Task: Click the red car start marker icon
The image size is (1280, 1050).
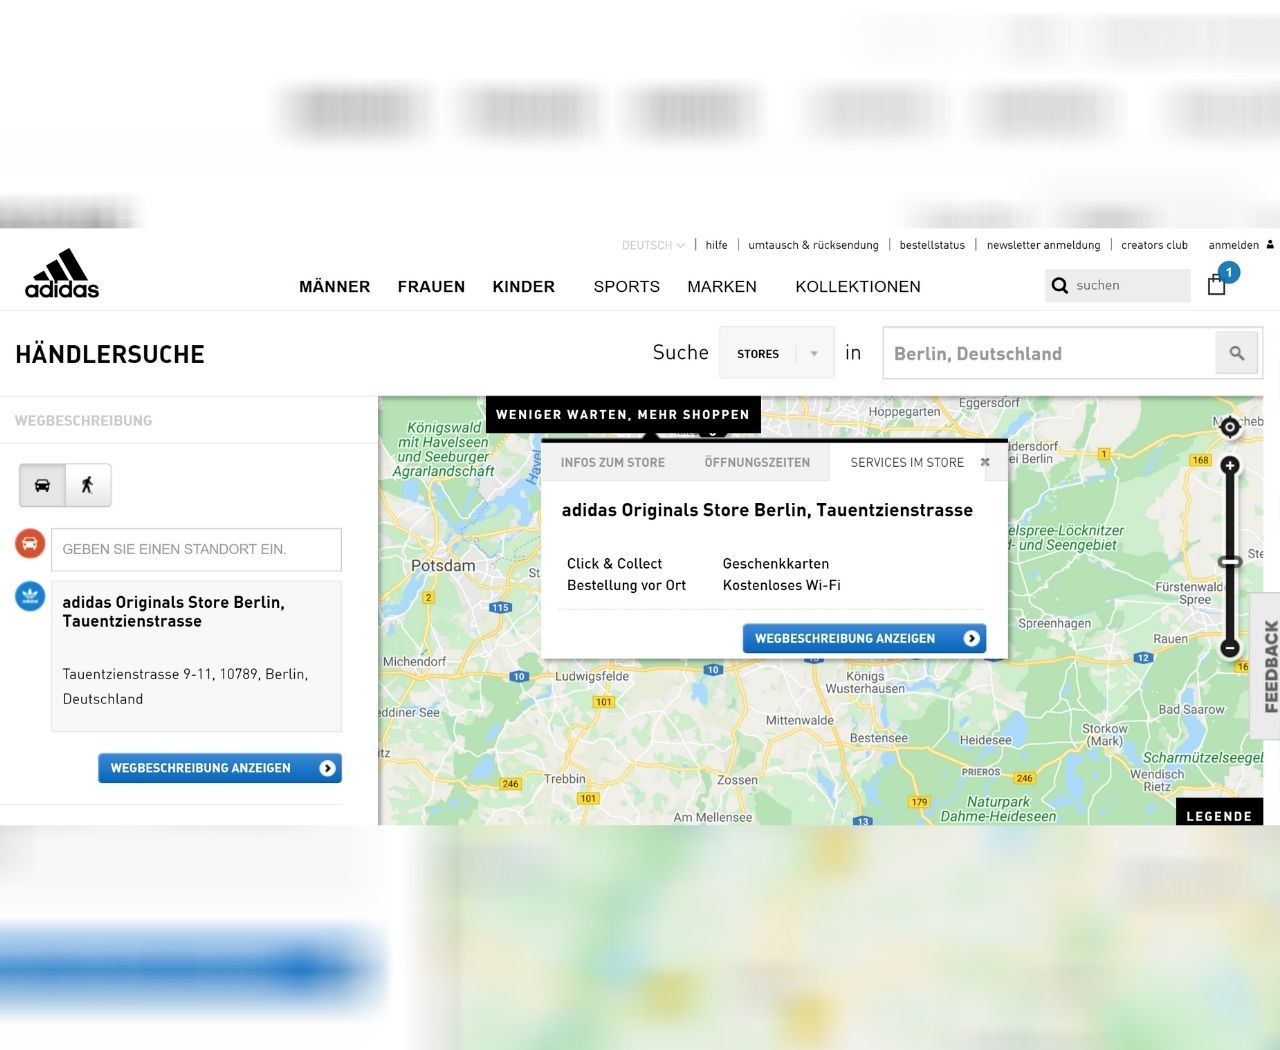Action: (x=30, y=544)
